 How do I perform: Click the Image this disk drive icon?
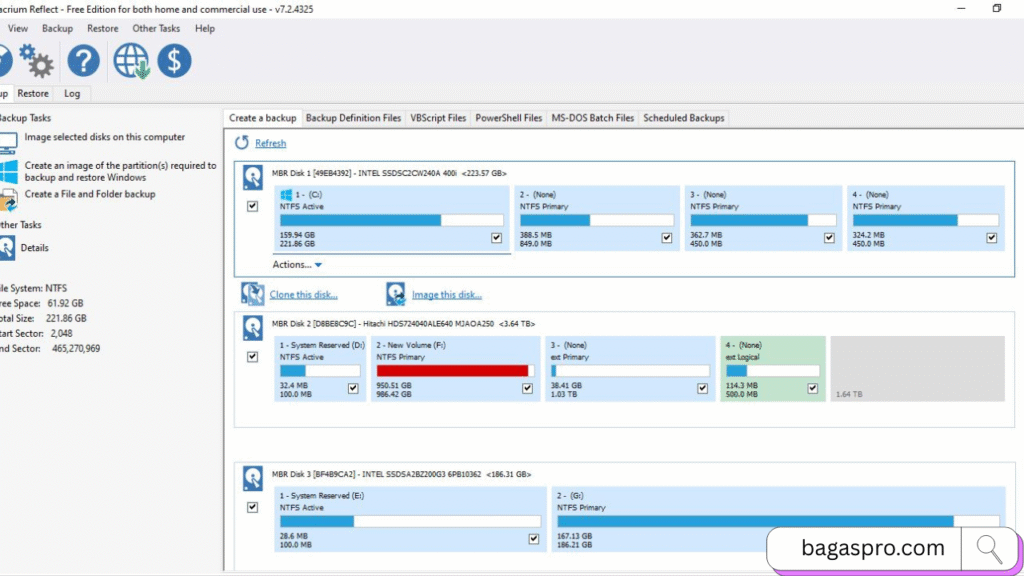tap(395, 292)
